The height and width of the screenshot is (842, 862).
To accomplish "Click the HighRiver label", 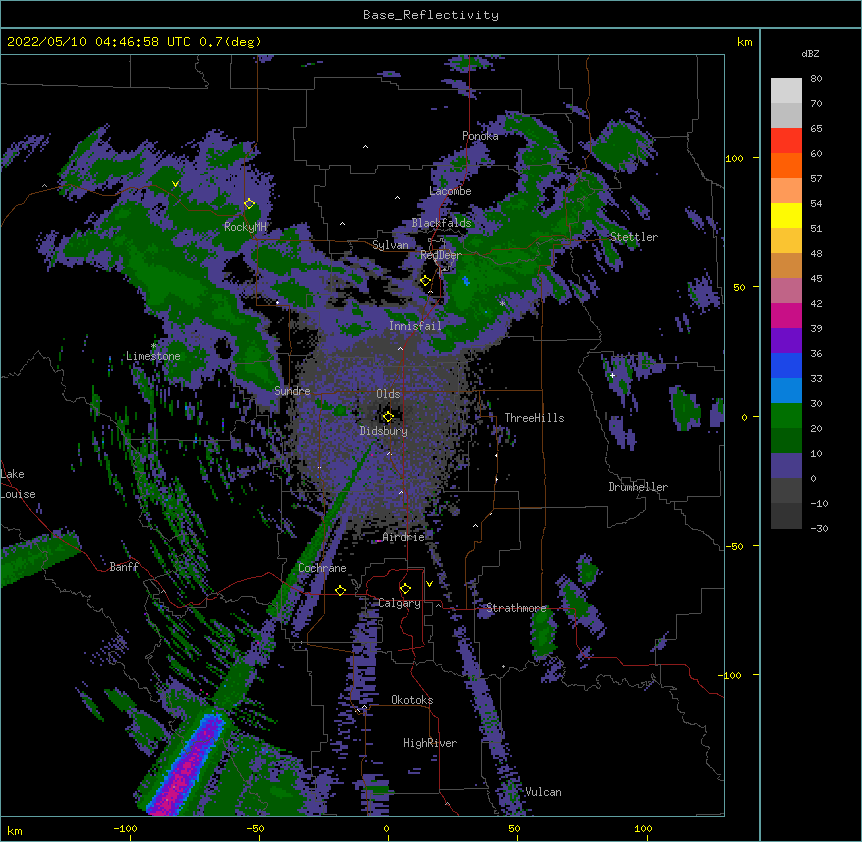I will click(430, 743).
